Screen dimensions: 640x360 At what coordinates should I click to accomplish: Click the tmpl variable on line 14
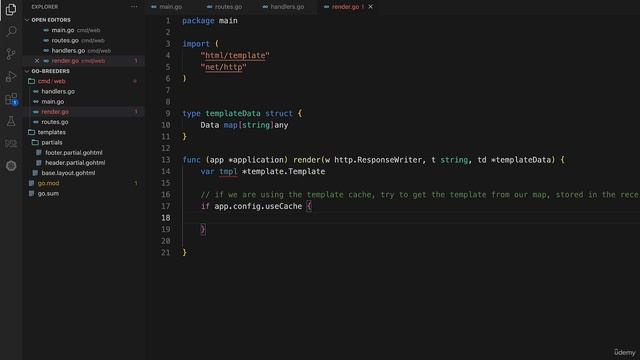[228, 171]
